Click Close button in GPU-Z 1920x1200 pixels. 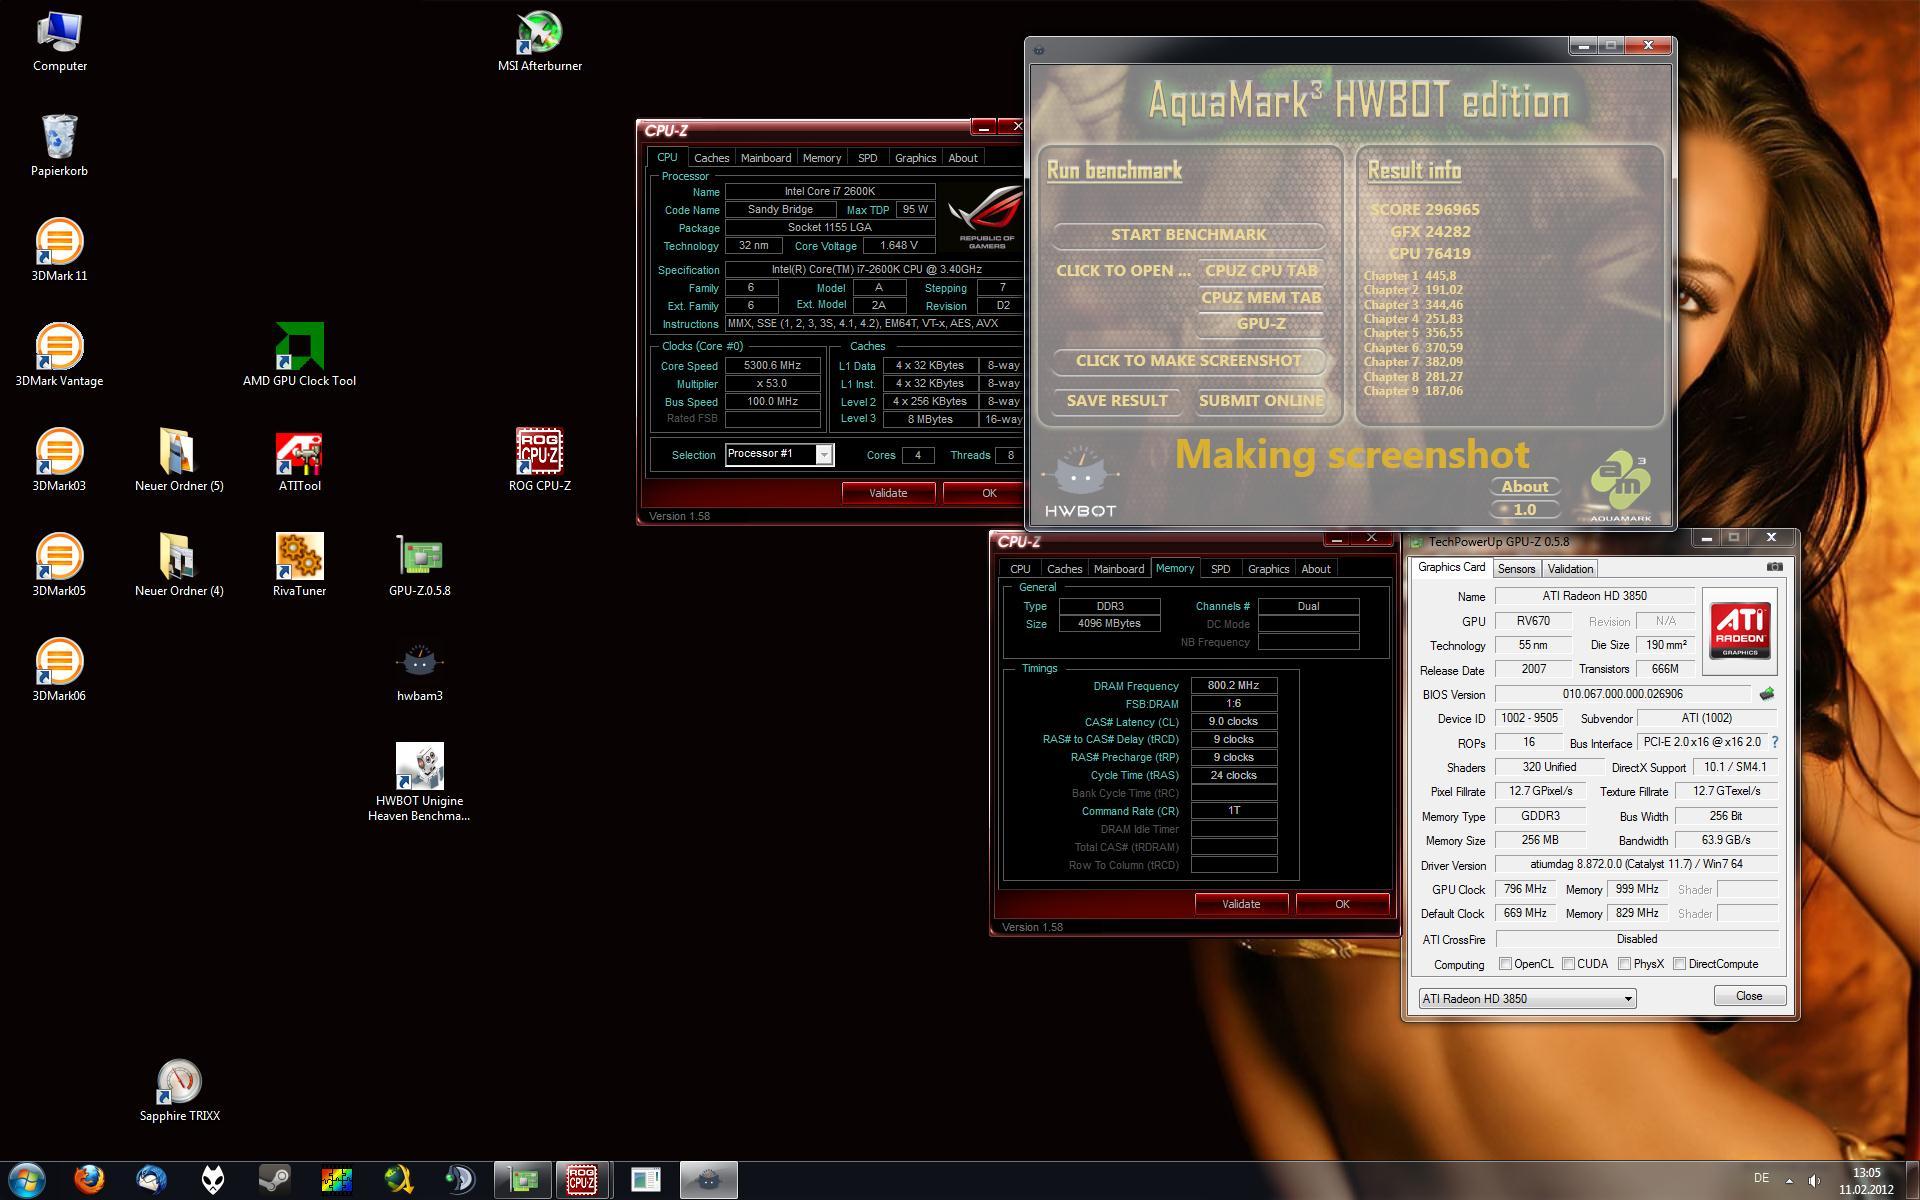[x=1749, y=996]
